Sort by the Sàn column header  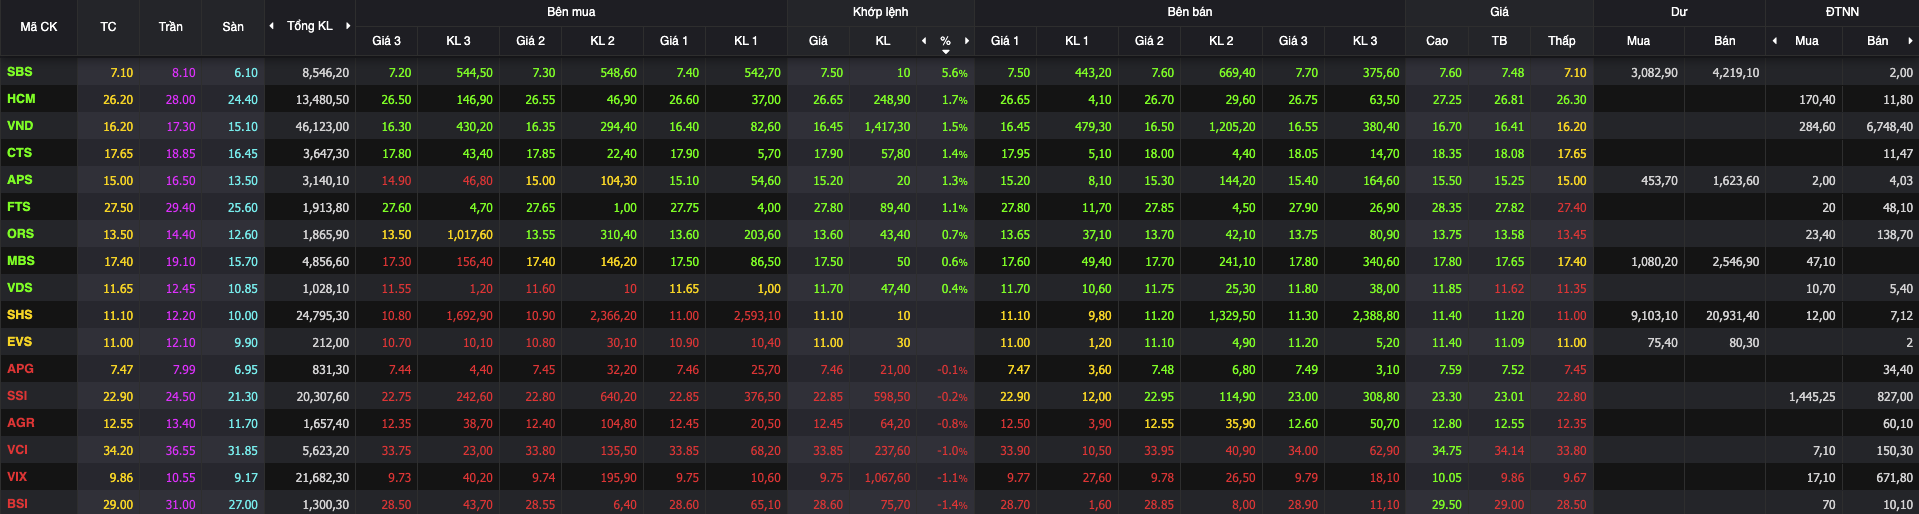pos(233,27)
